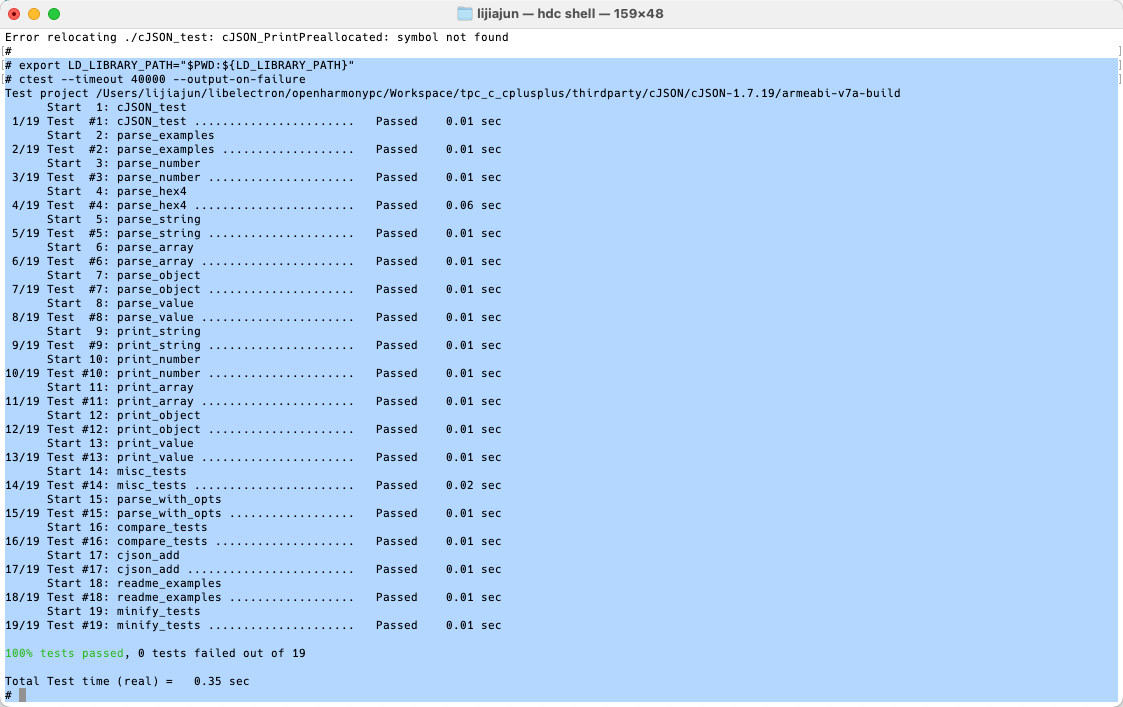Click the terminal cursor at the final prompt

(22, 696)
